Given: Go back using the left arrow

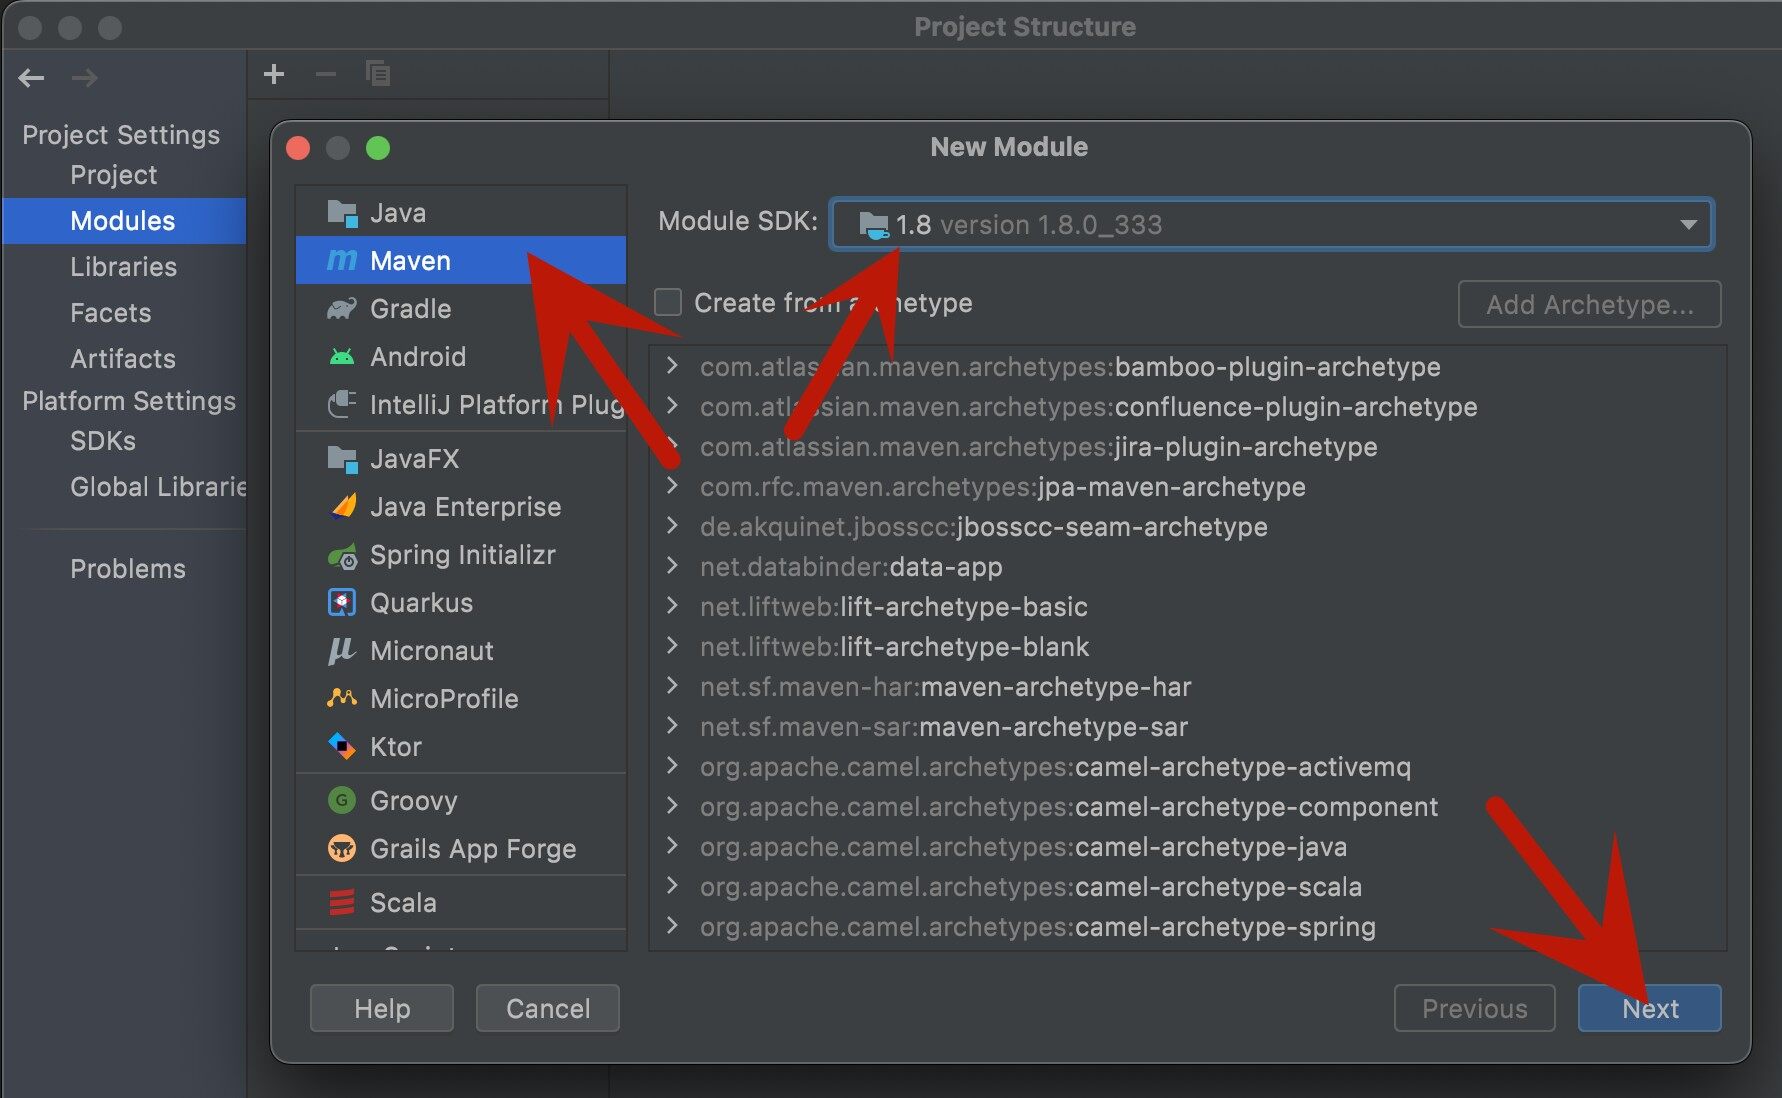Looking at the screenshot, I should (32, 78).
